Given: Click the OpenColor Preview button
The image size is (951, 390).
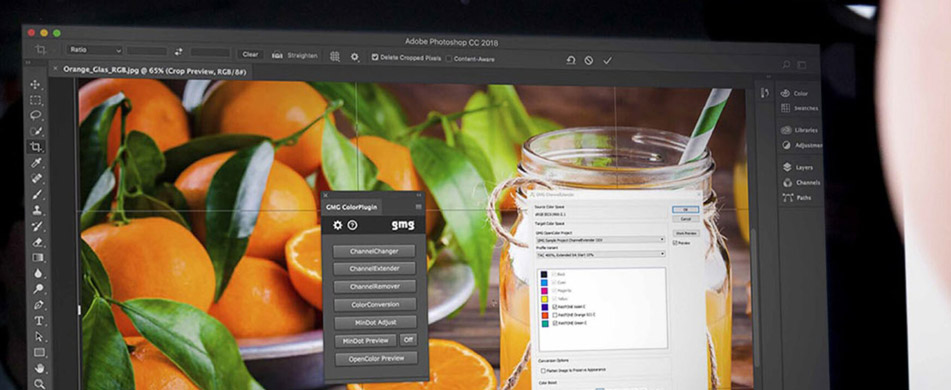Looking at the screenshot, I should point(376,359).
